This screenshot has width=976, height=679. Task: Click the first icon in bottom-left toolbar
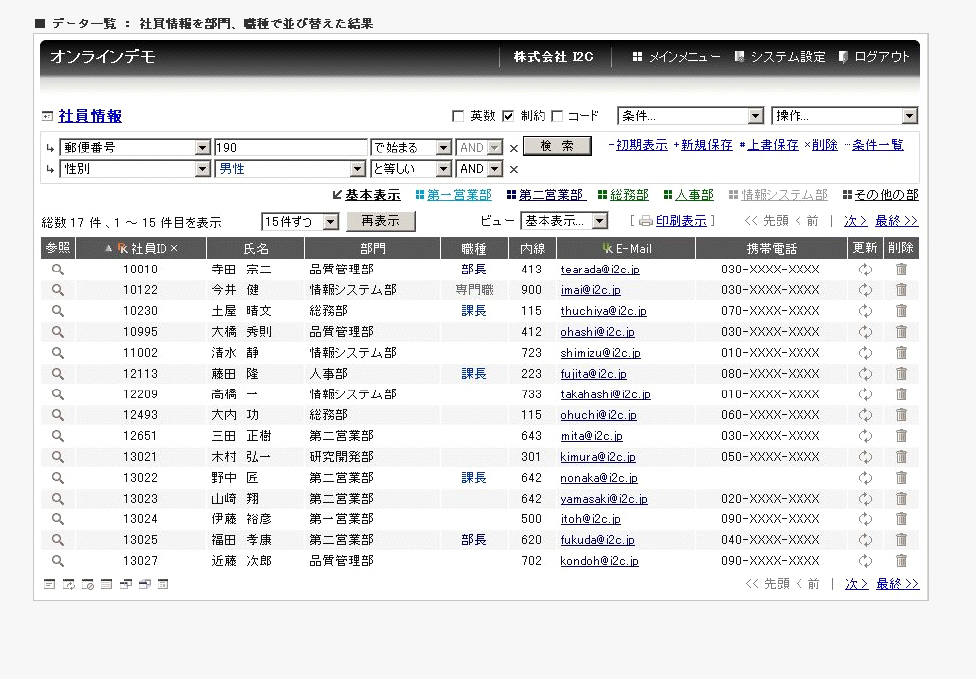(x=49, y=584)
